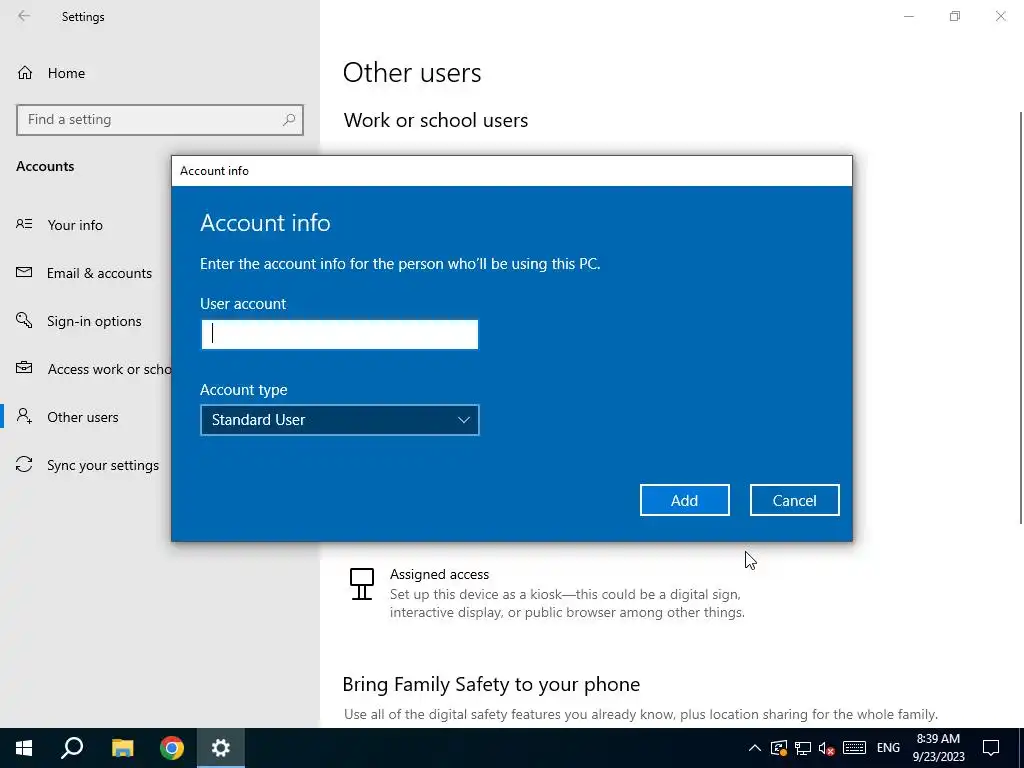Cancel the Account info dialog
This screenshot has width=1024, height=768.
point(794,500)
